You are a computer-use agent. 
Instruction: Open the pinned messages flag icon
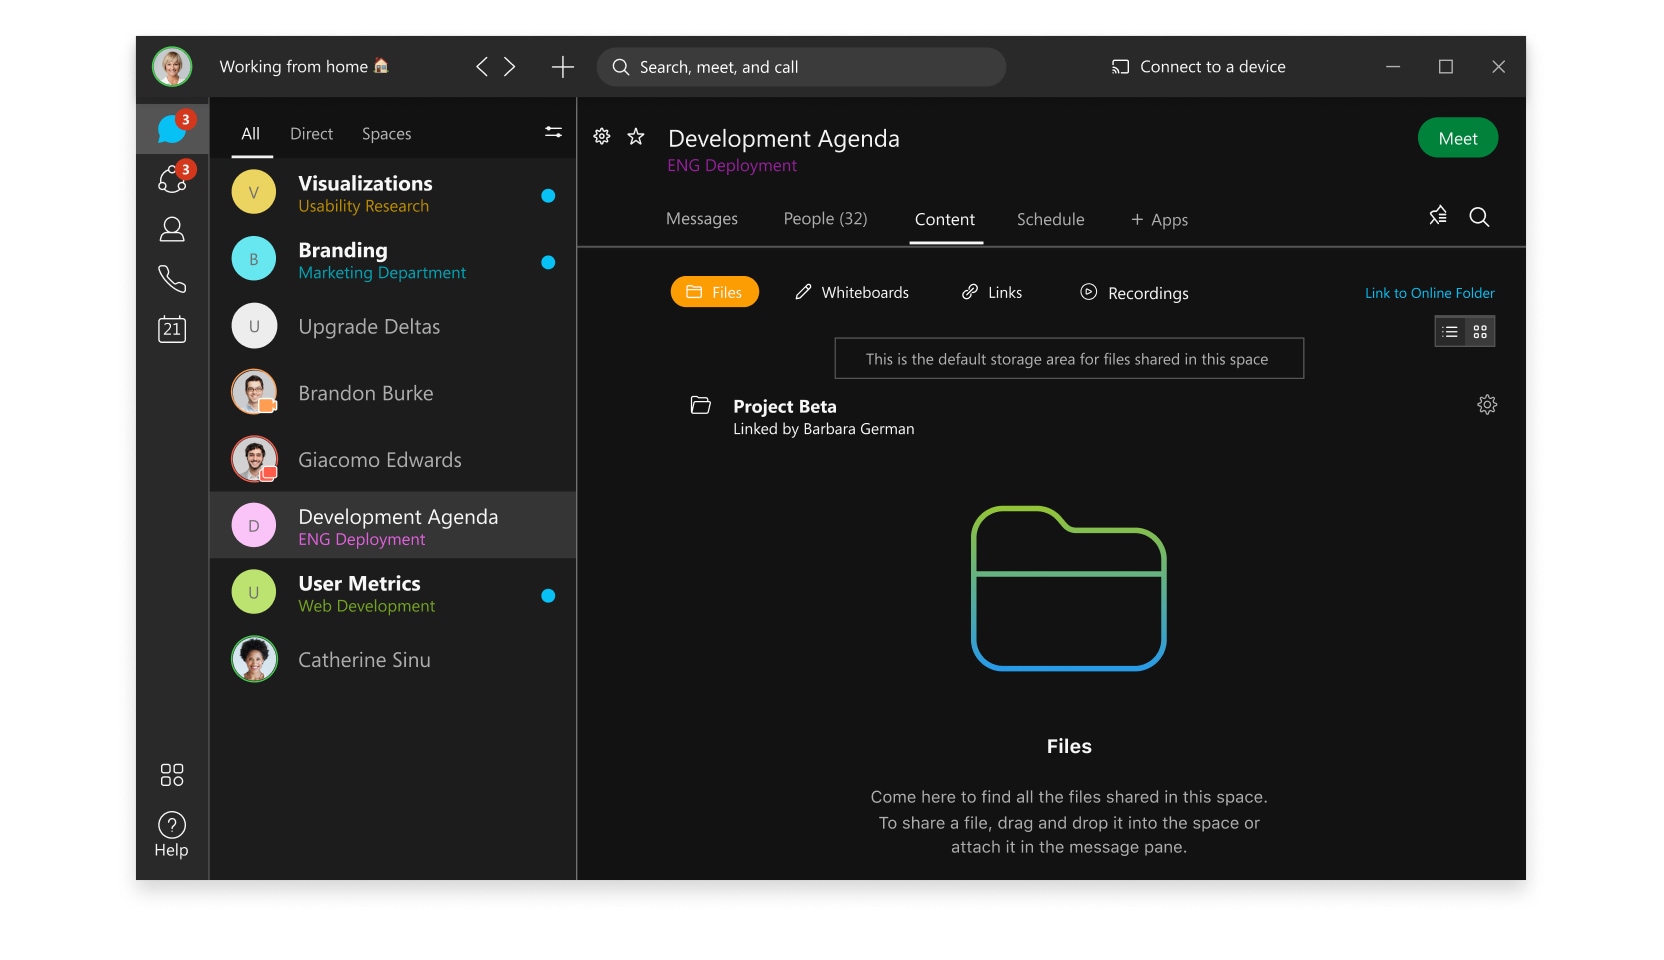1437,216
